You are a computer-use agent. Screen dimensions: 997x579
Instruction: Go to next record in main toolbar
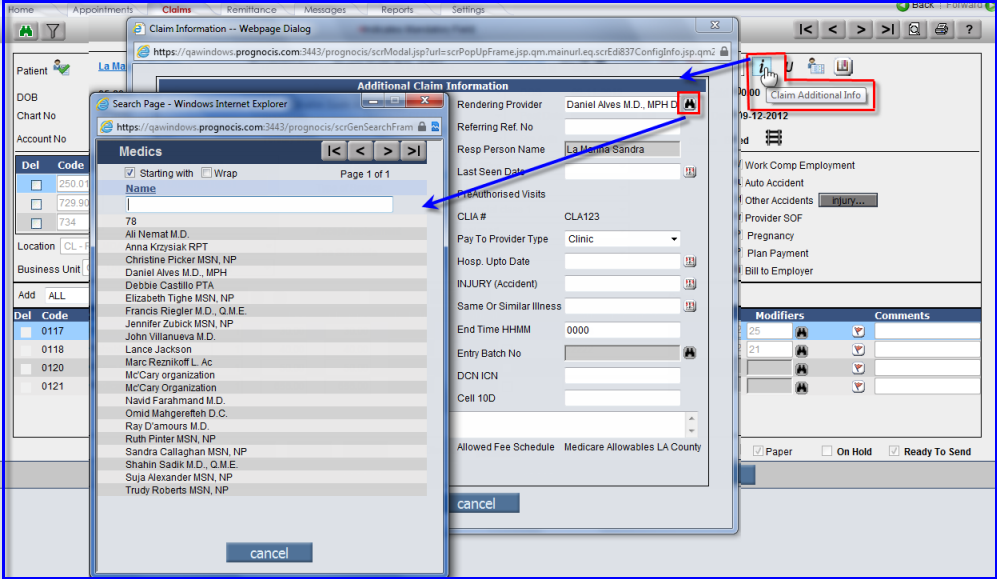click(x=860, y=29)
